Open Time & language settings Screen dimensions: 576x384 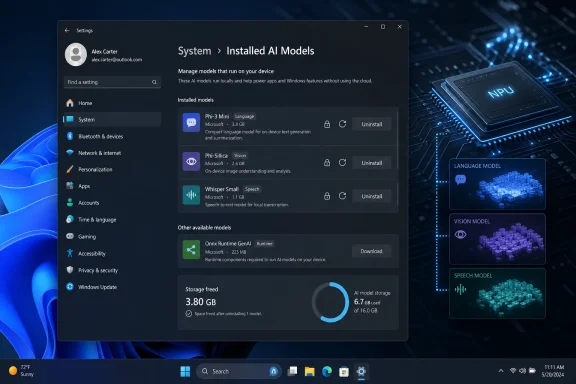pyautogui.click(x=112, y=220)
